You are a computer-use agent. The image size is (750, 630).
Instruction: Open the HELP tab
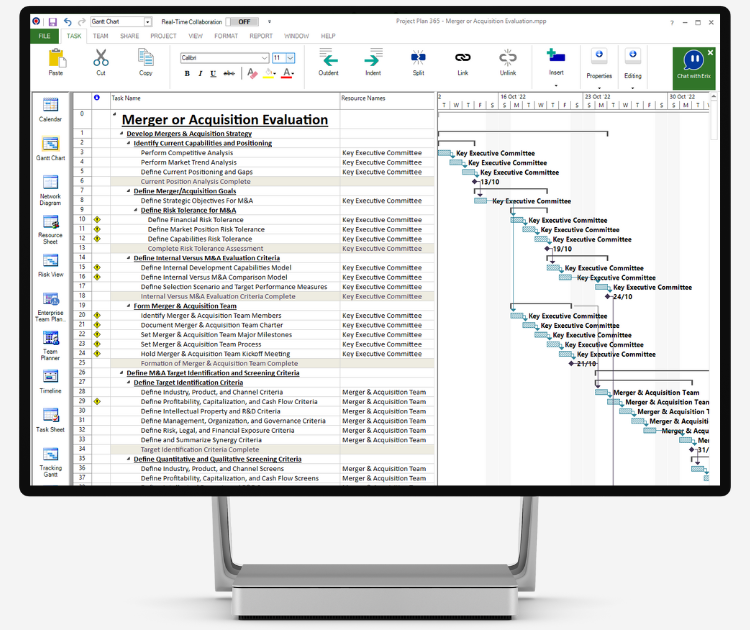[328, 36]
